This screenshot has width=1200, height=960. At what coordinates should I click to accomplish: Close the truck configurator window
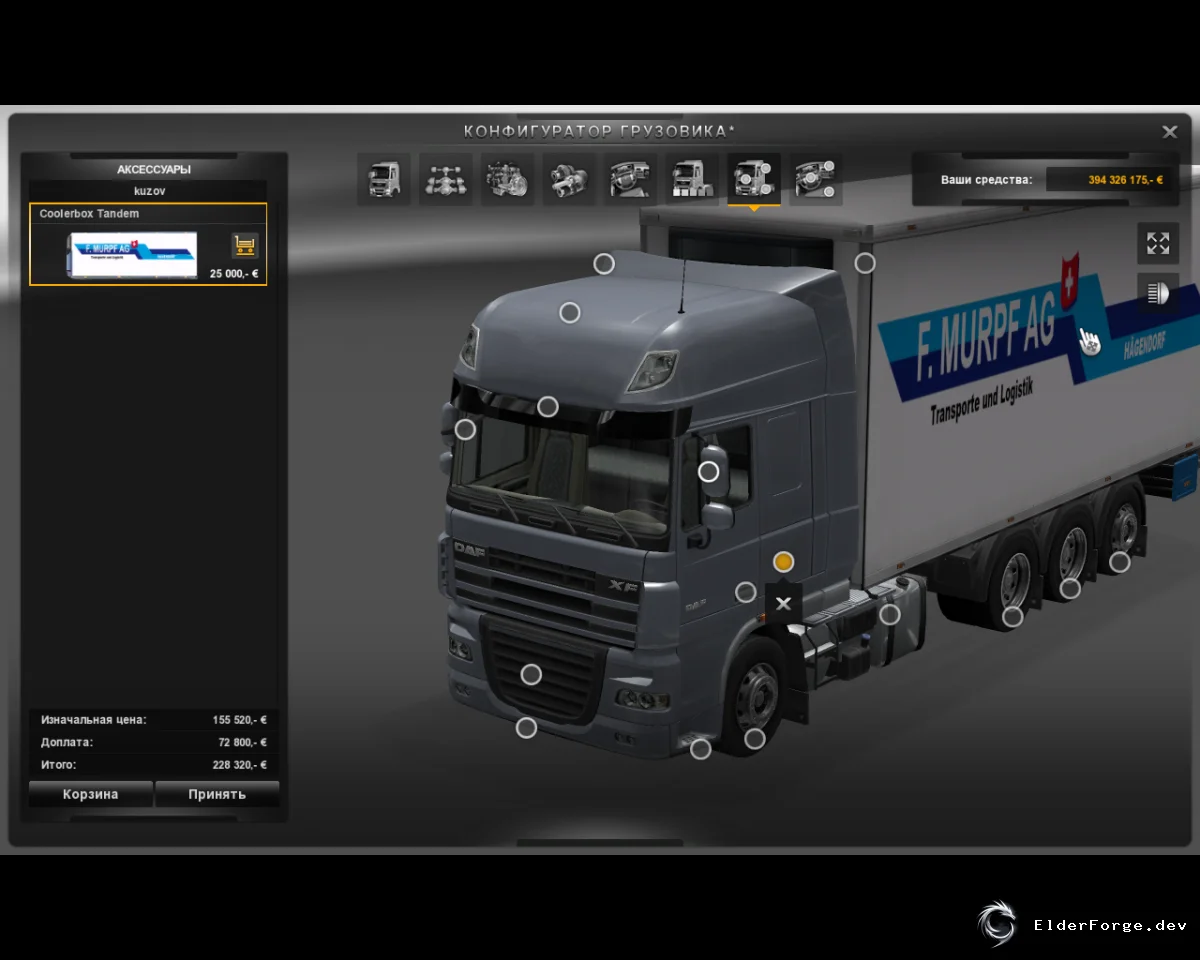1169,132
